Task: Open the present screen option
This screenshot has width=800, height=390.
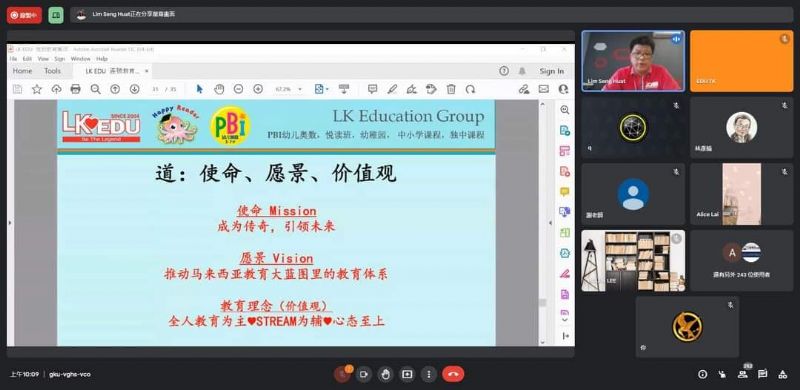Action: pyautogui.click(x=407, y=374)
